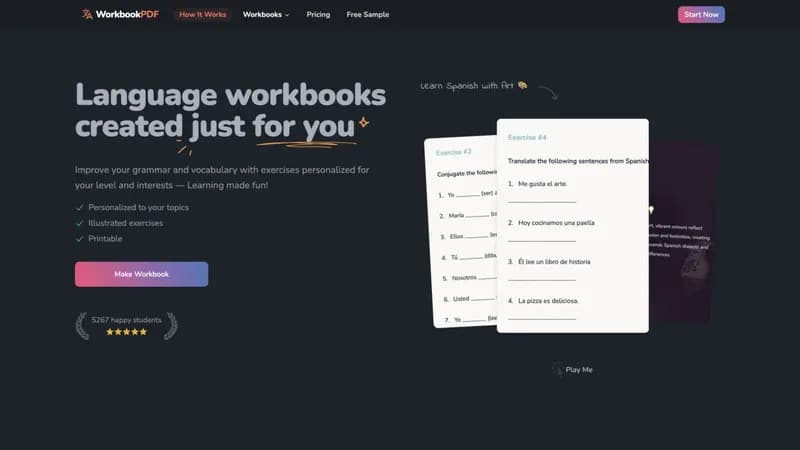Click the 'Hoy cocinamos una paella' sentence
The width and height of the screenshot is (800, 450).
[x=556, y=223]
